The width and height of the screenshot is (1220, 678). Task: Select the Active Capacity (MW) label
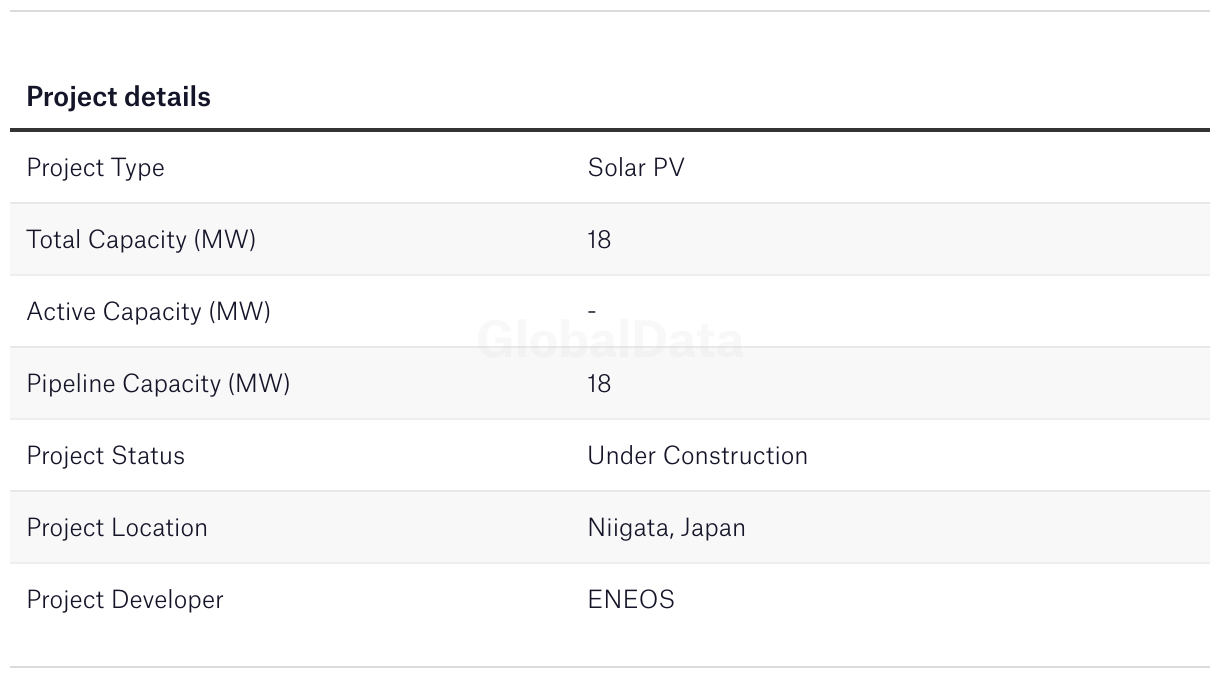(x=148, y=312)
